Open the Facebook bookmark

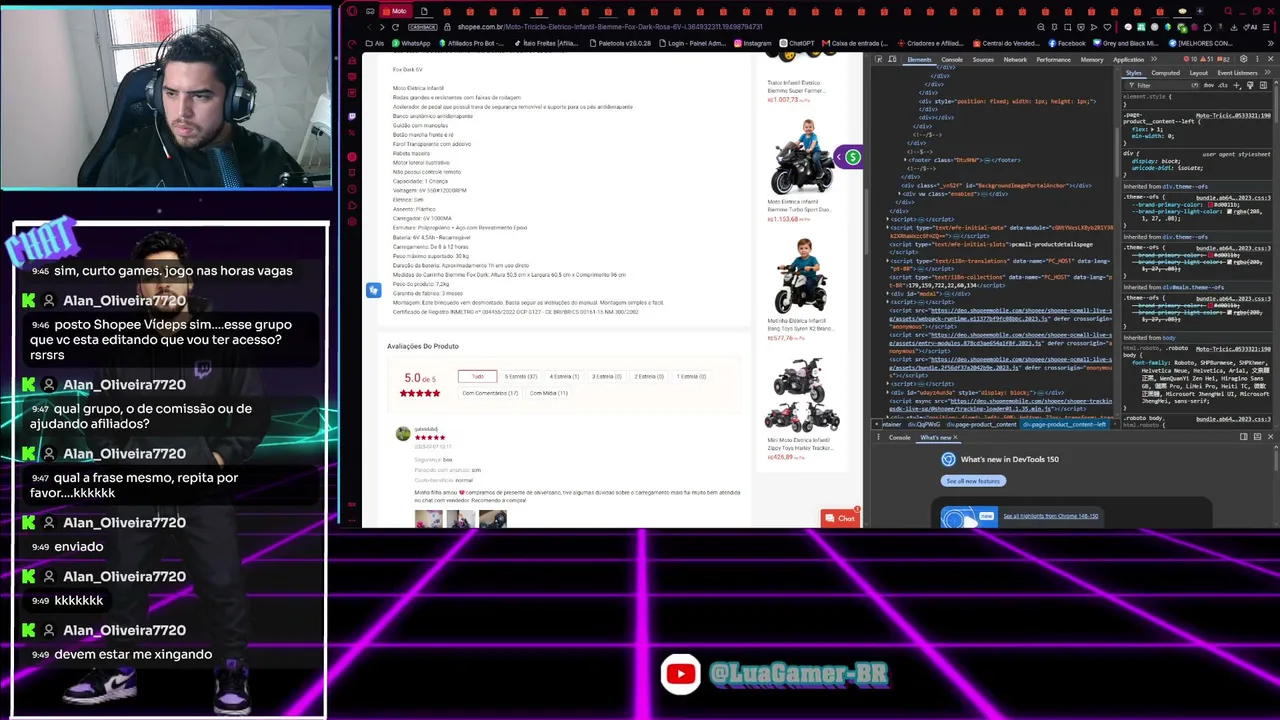1066,44
